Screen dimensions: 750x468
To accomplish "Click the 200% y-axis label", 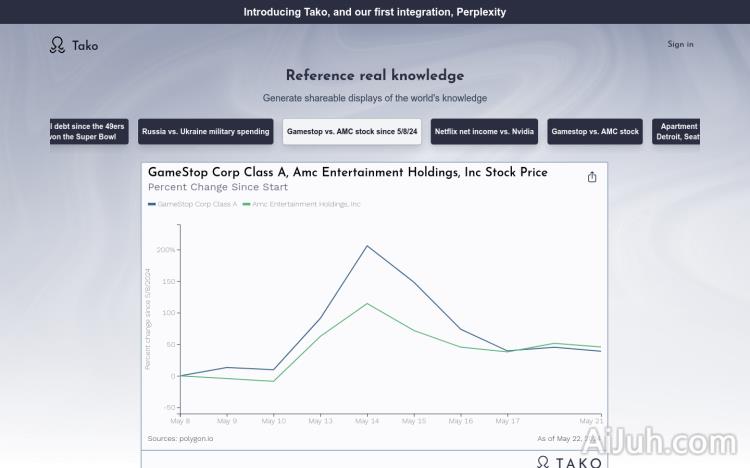I will point(166,250).
